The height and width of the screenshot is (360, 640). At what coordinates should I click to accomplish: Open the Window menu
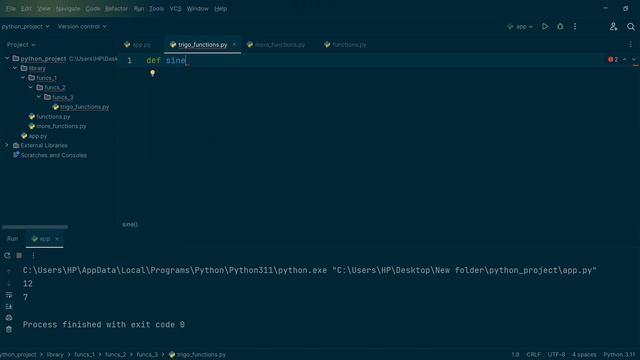coord(198,9)
